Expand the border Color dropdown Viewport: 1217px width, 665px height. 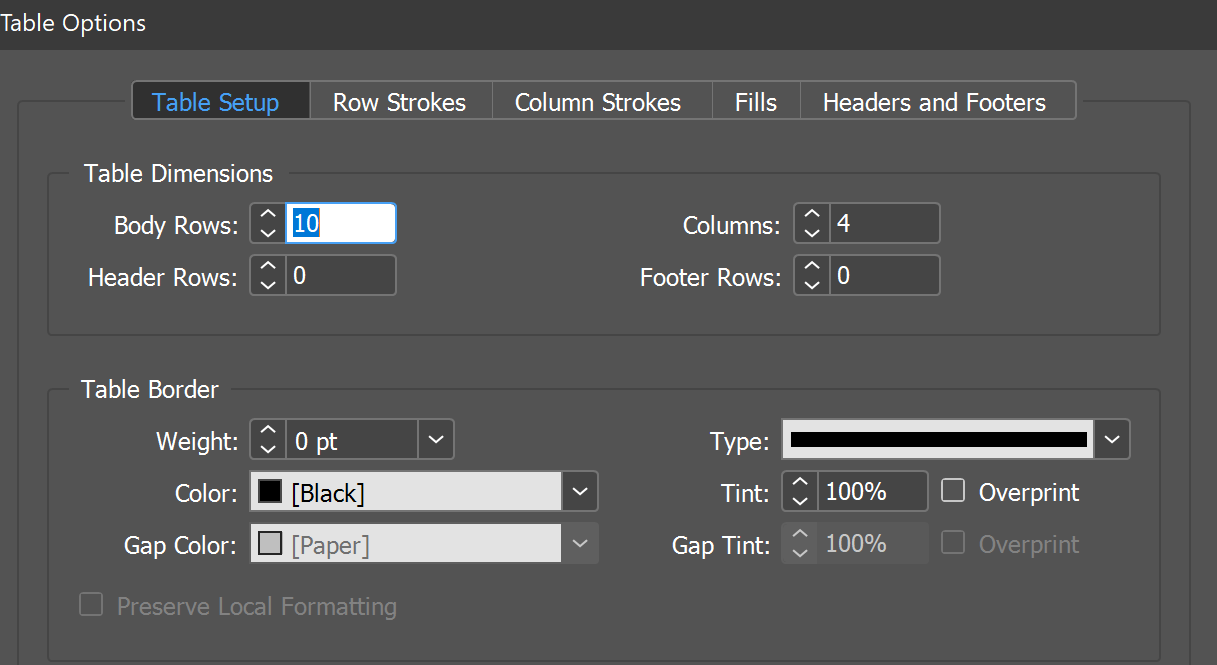(580, 492)
